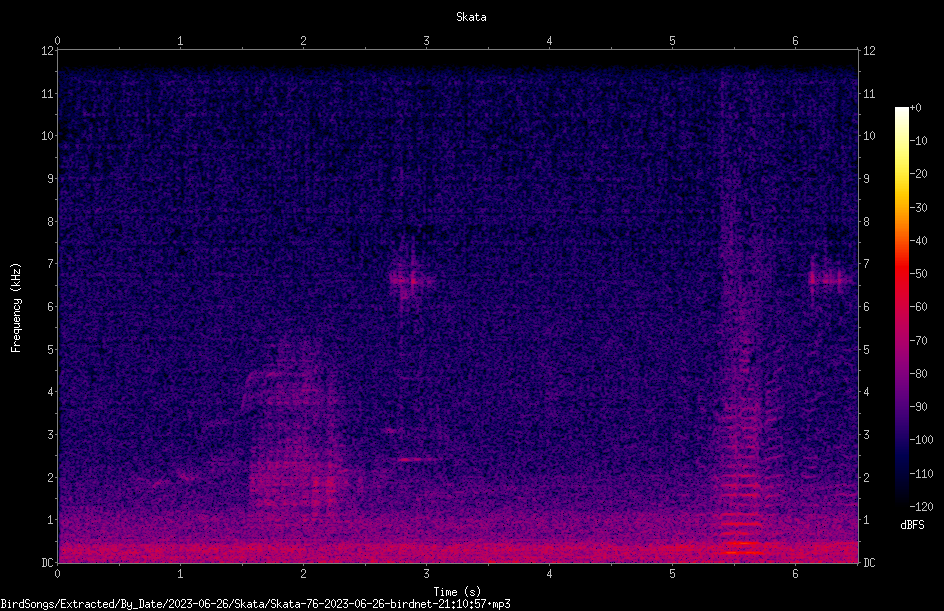Click the "-120" colorbar value
Image resolution: width=944 pixels, height=611 pixels.
[x=921, y=507]
